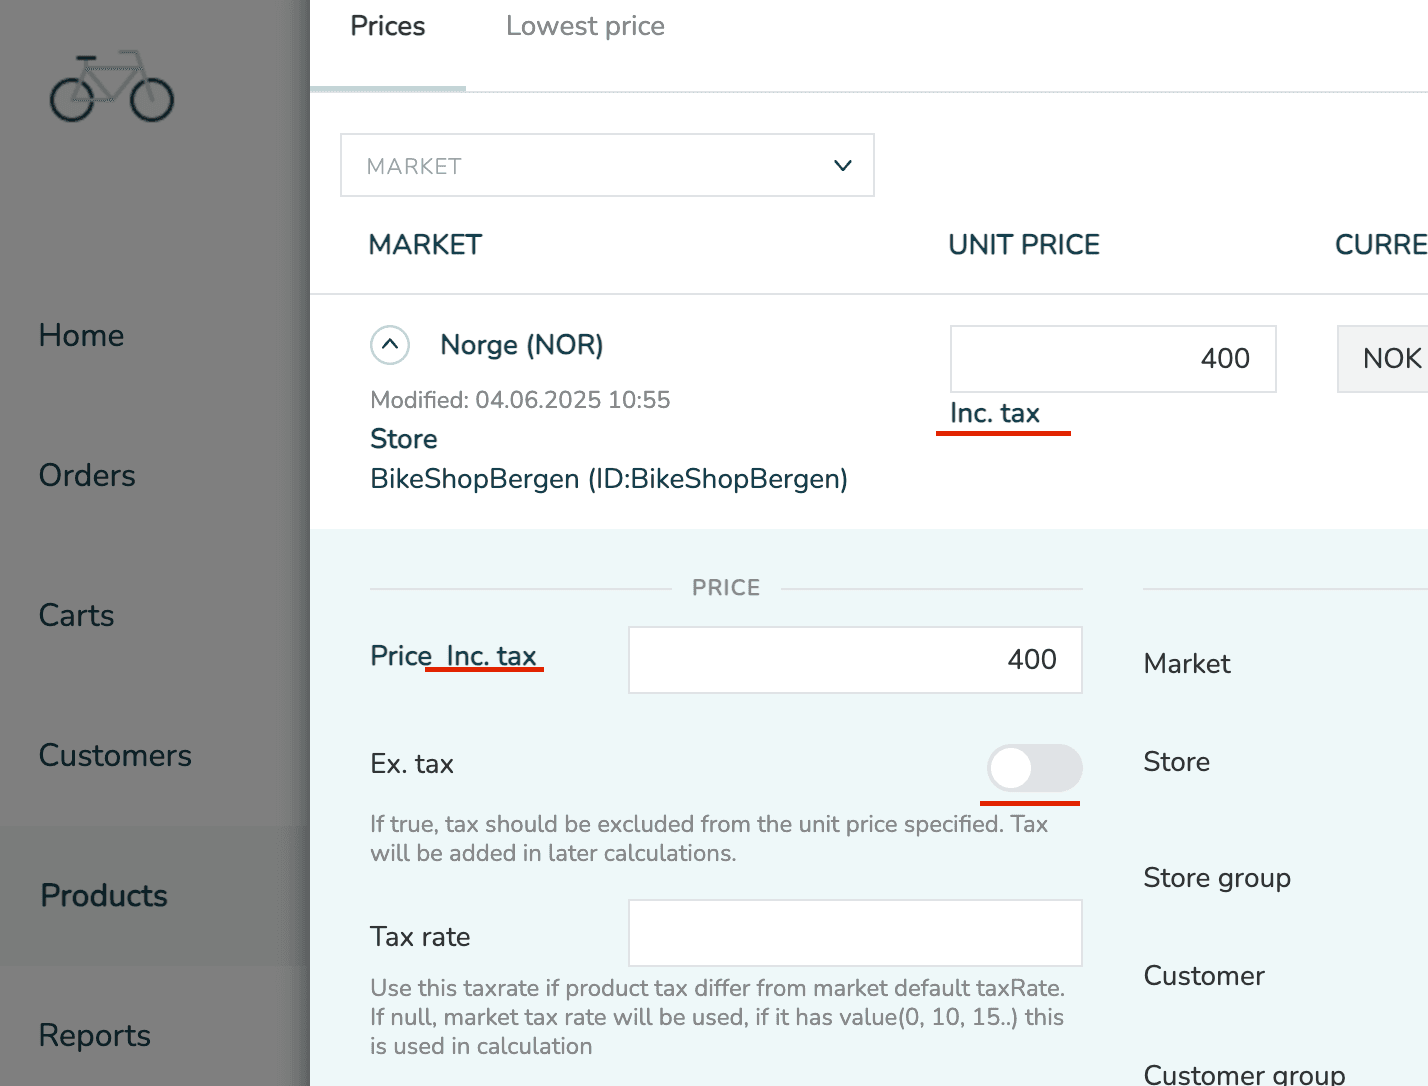Open Orders from the sidebar
This screenshot has width=1428, height=1086.
pos(87,476)
